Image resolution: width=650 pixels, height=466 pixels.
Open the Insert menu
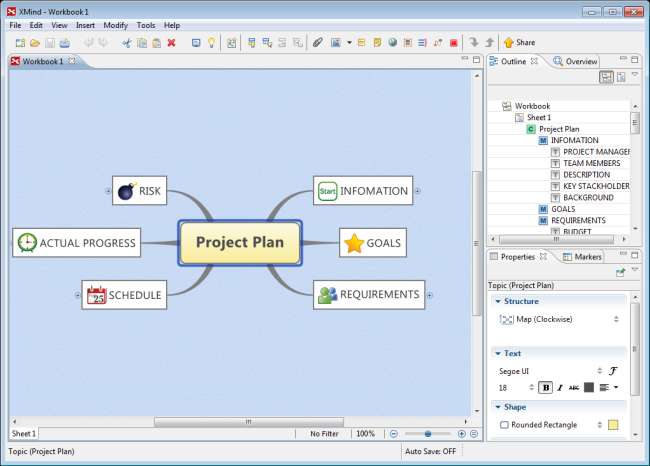point(85,25)
